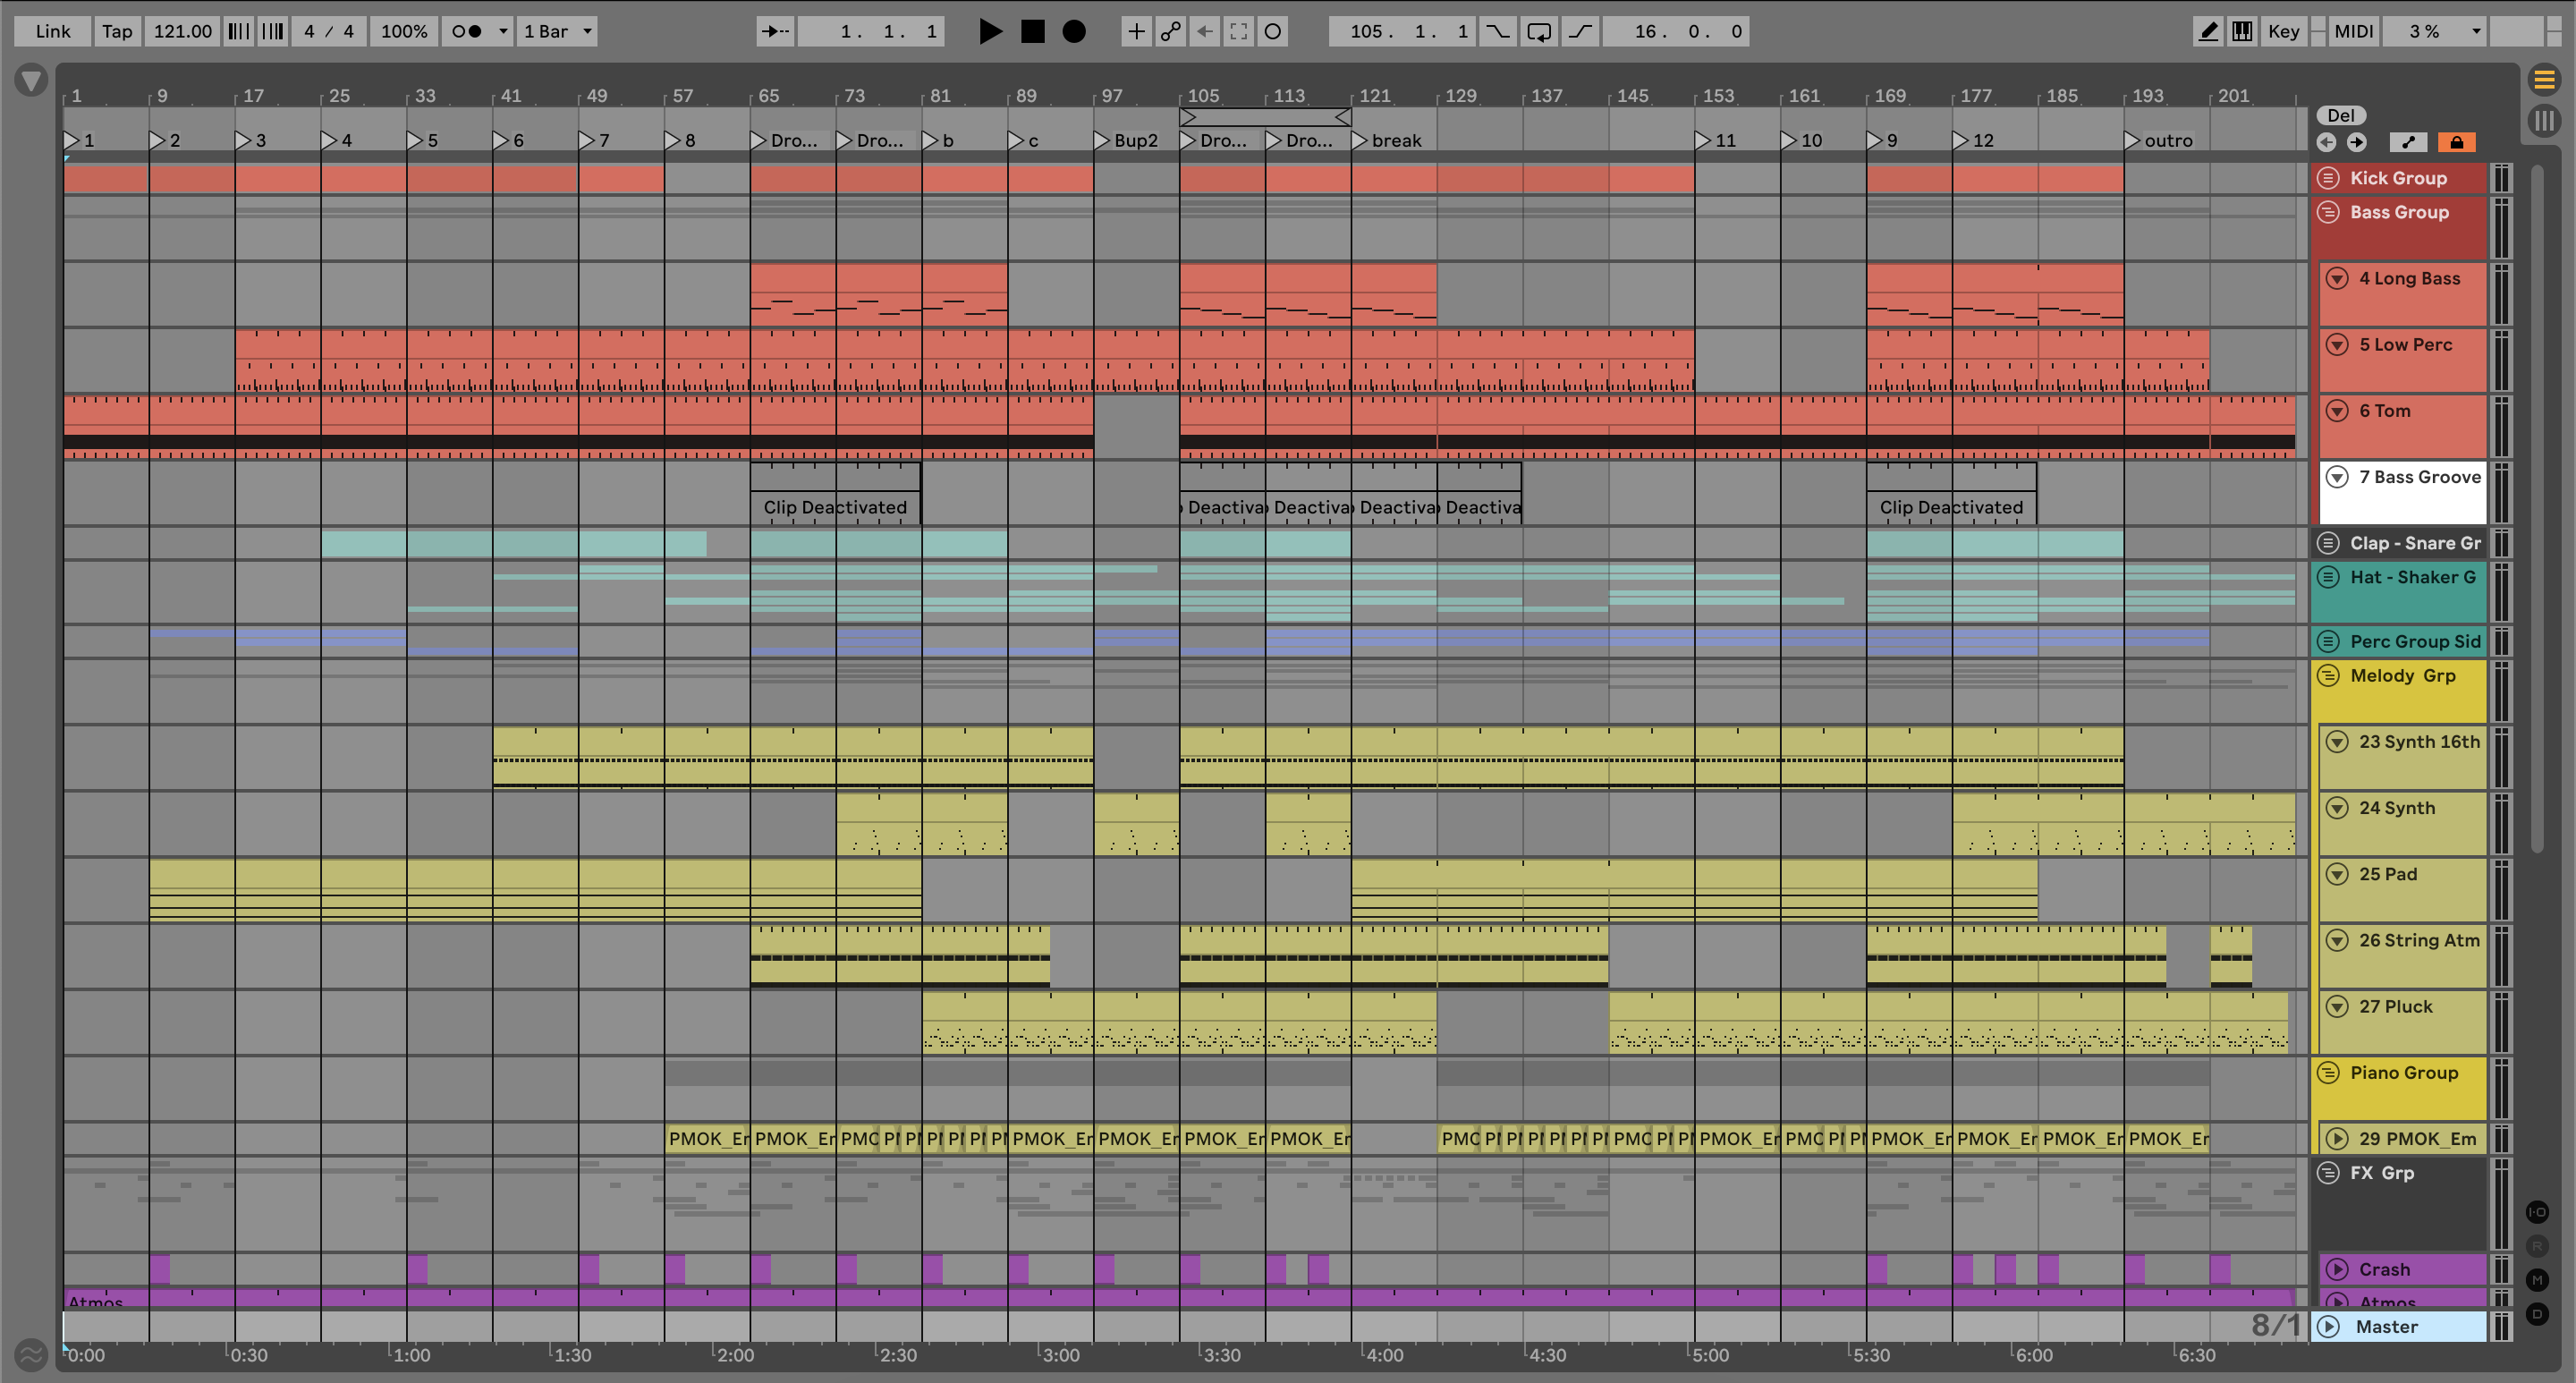
Task: Click Next Locator arrow button
Action: point(2357,142)
